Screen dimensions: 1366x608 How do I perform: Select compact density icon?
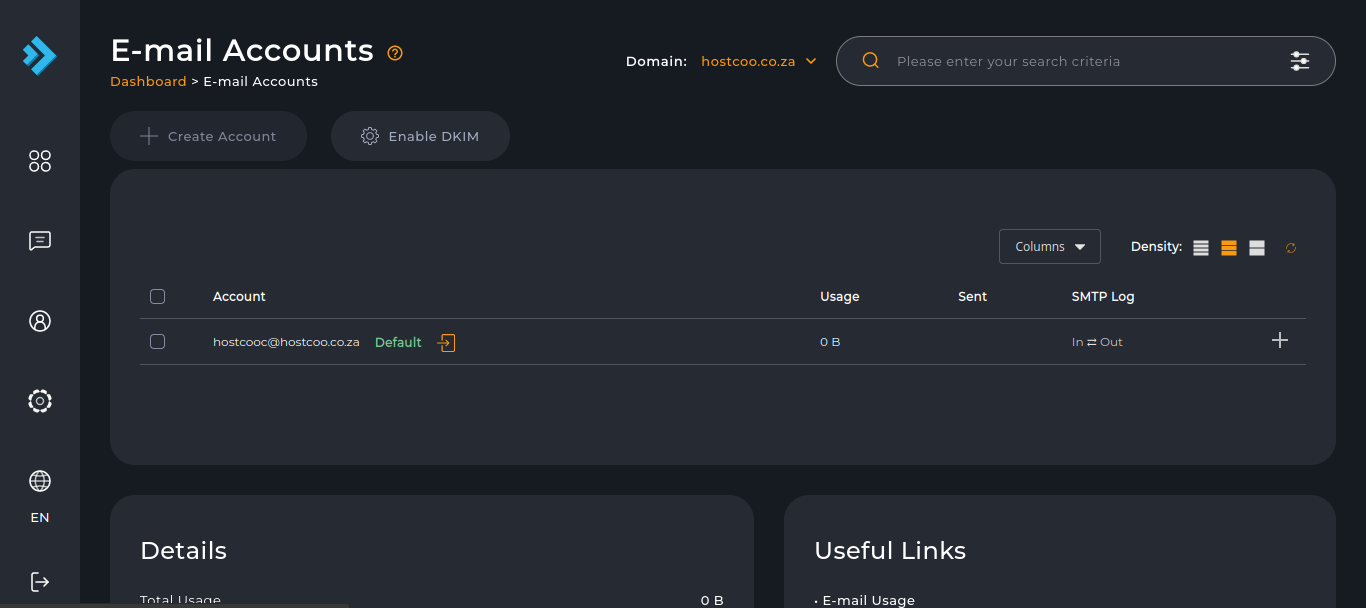click(x=1201, y=247)
